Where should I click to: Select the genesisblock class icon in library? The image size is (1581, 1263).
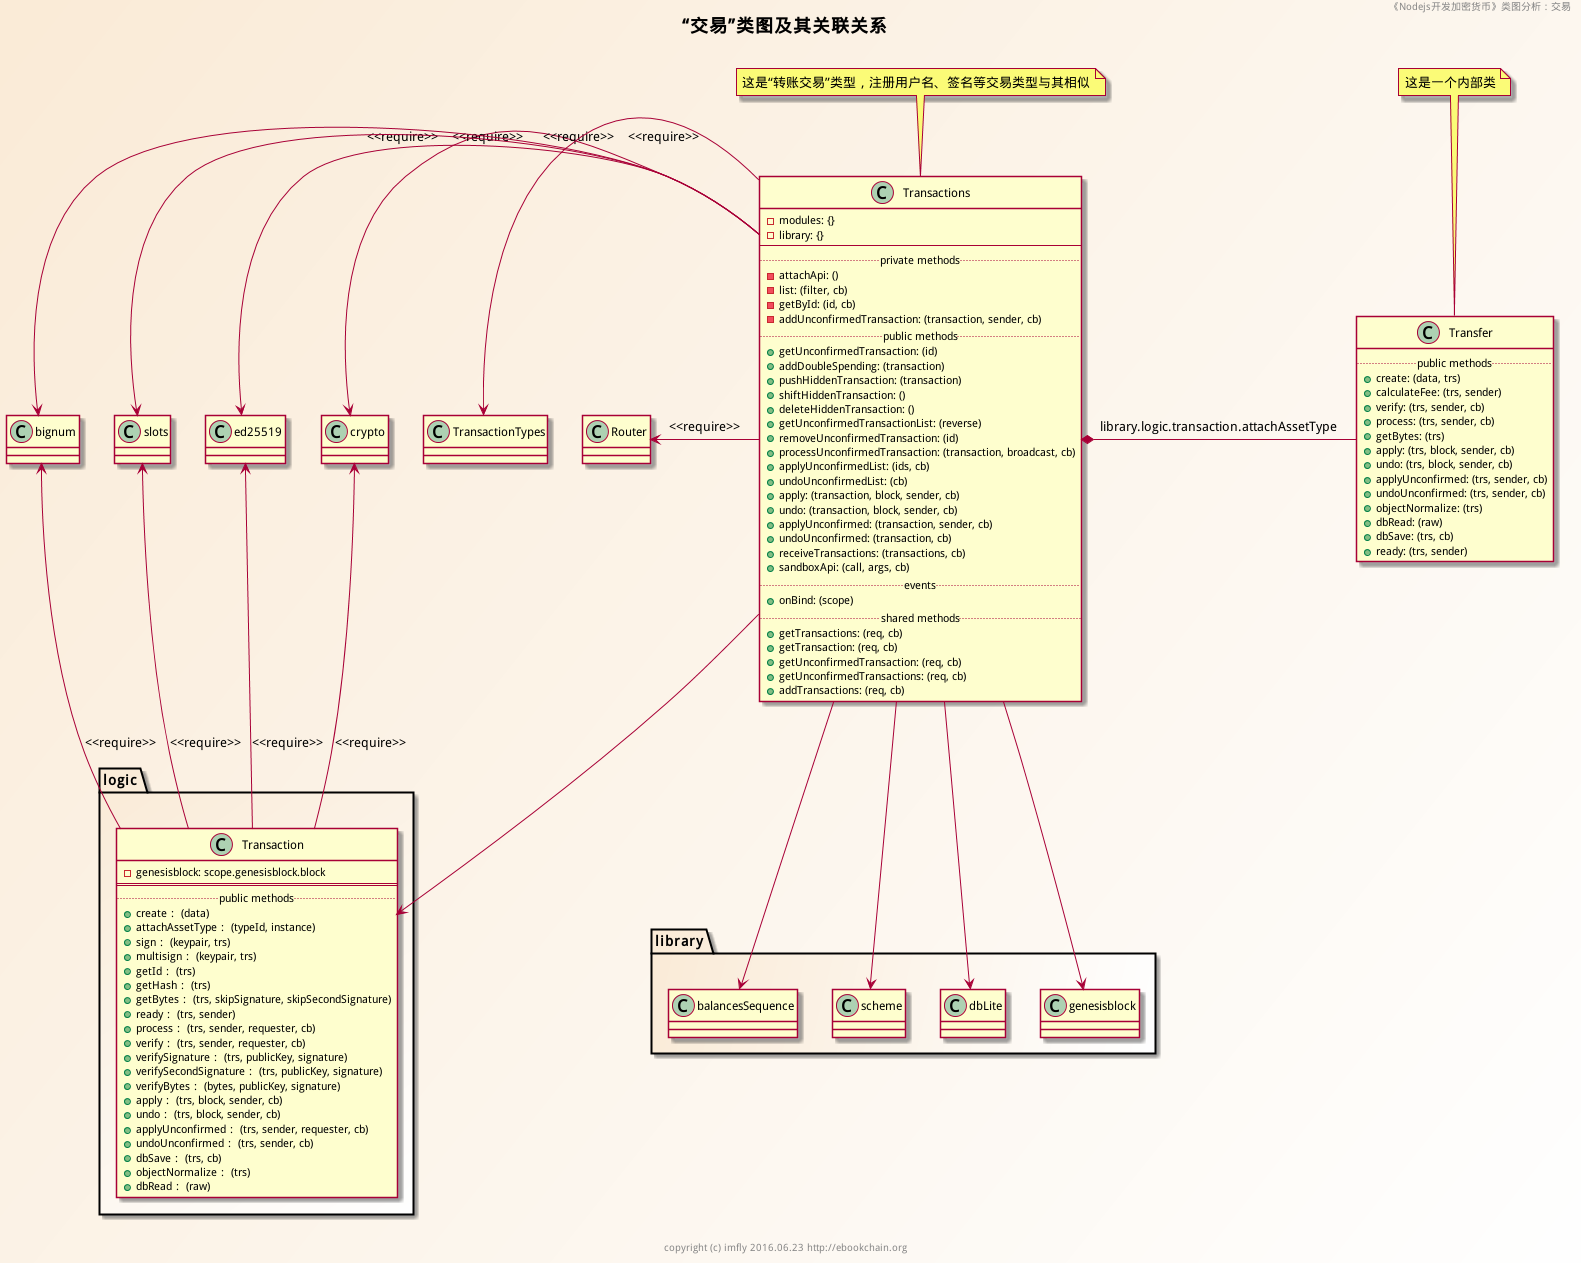pos(1055,1006)
